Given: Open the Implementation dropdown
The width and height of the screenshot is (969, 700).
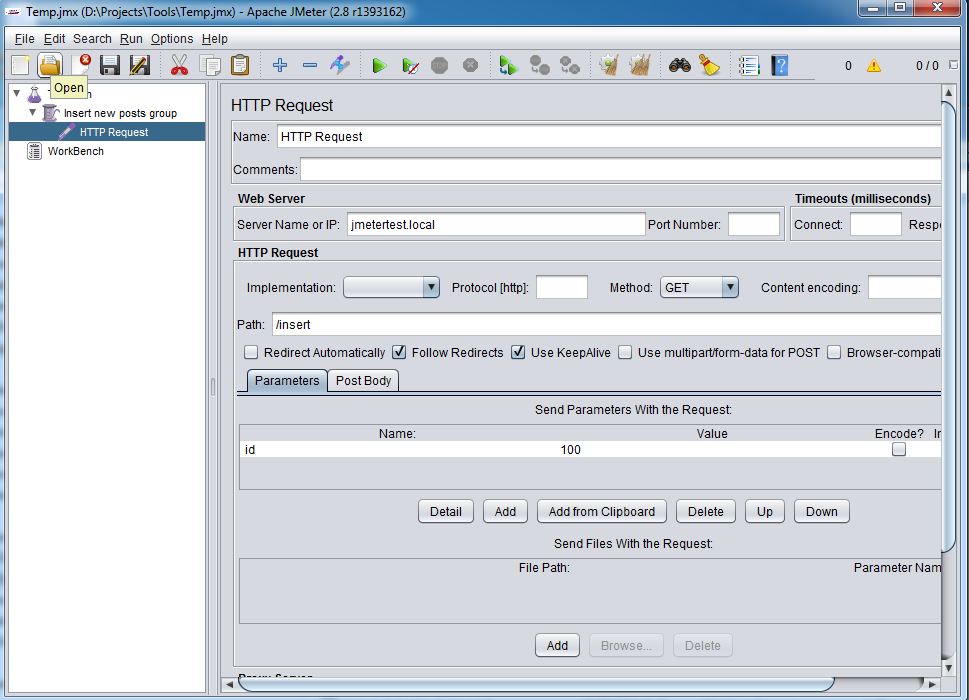Looking at the screenshot, I should [391, 288].
